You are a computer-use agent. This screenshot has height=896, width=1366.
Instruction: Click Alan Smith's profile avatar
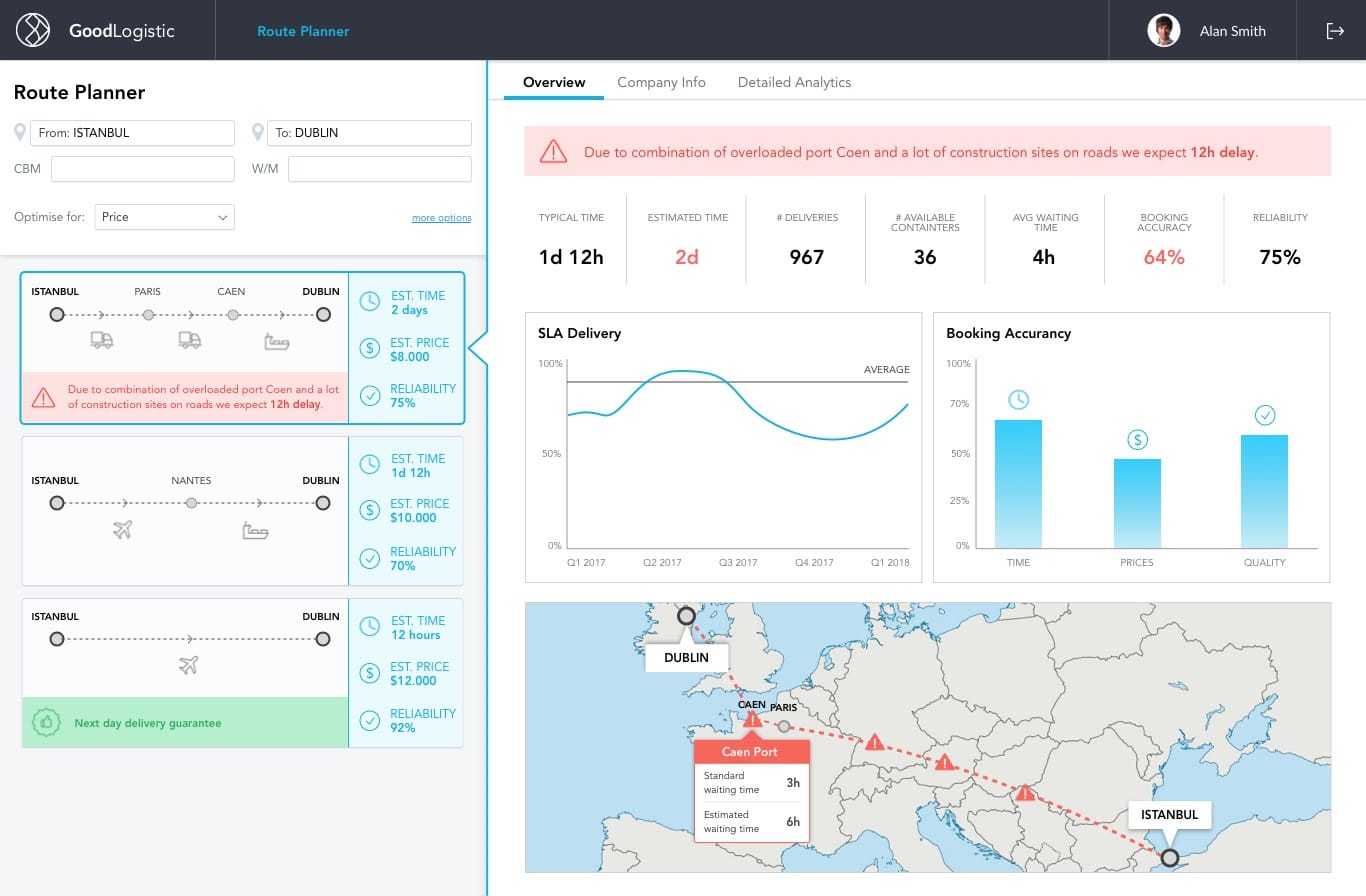point(1164,30)
